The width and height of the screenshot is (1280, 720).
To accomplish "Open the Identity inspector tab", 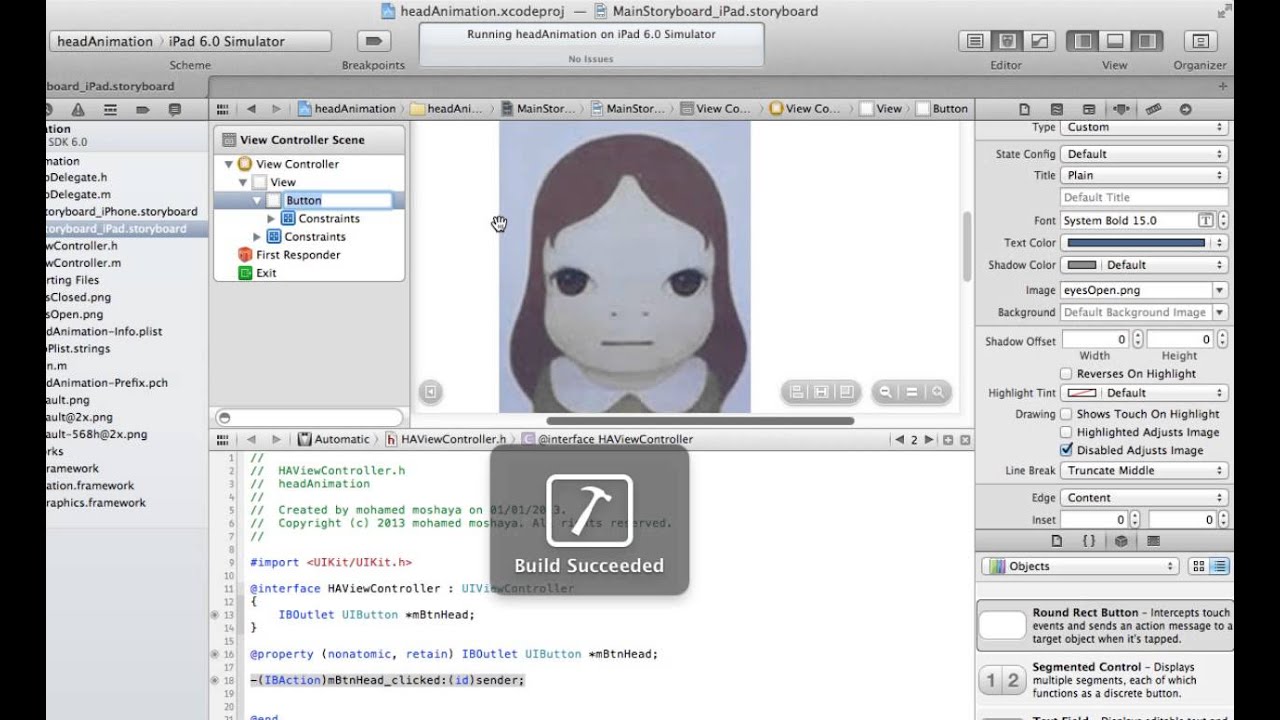I will click(1089, 109).
